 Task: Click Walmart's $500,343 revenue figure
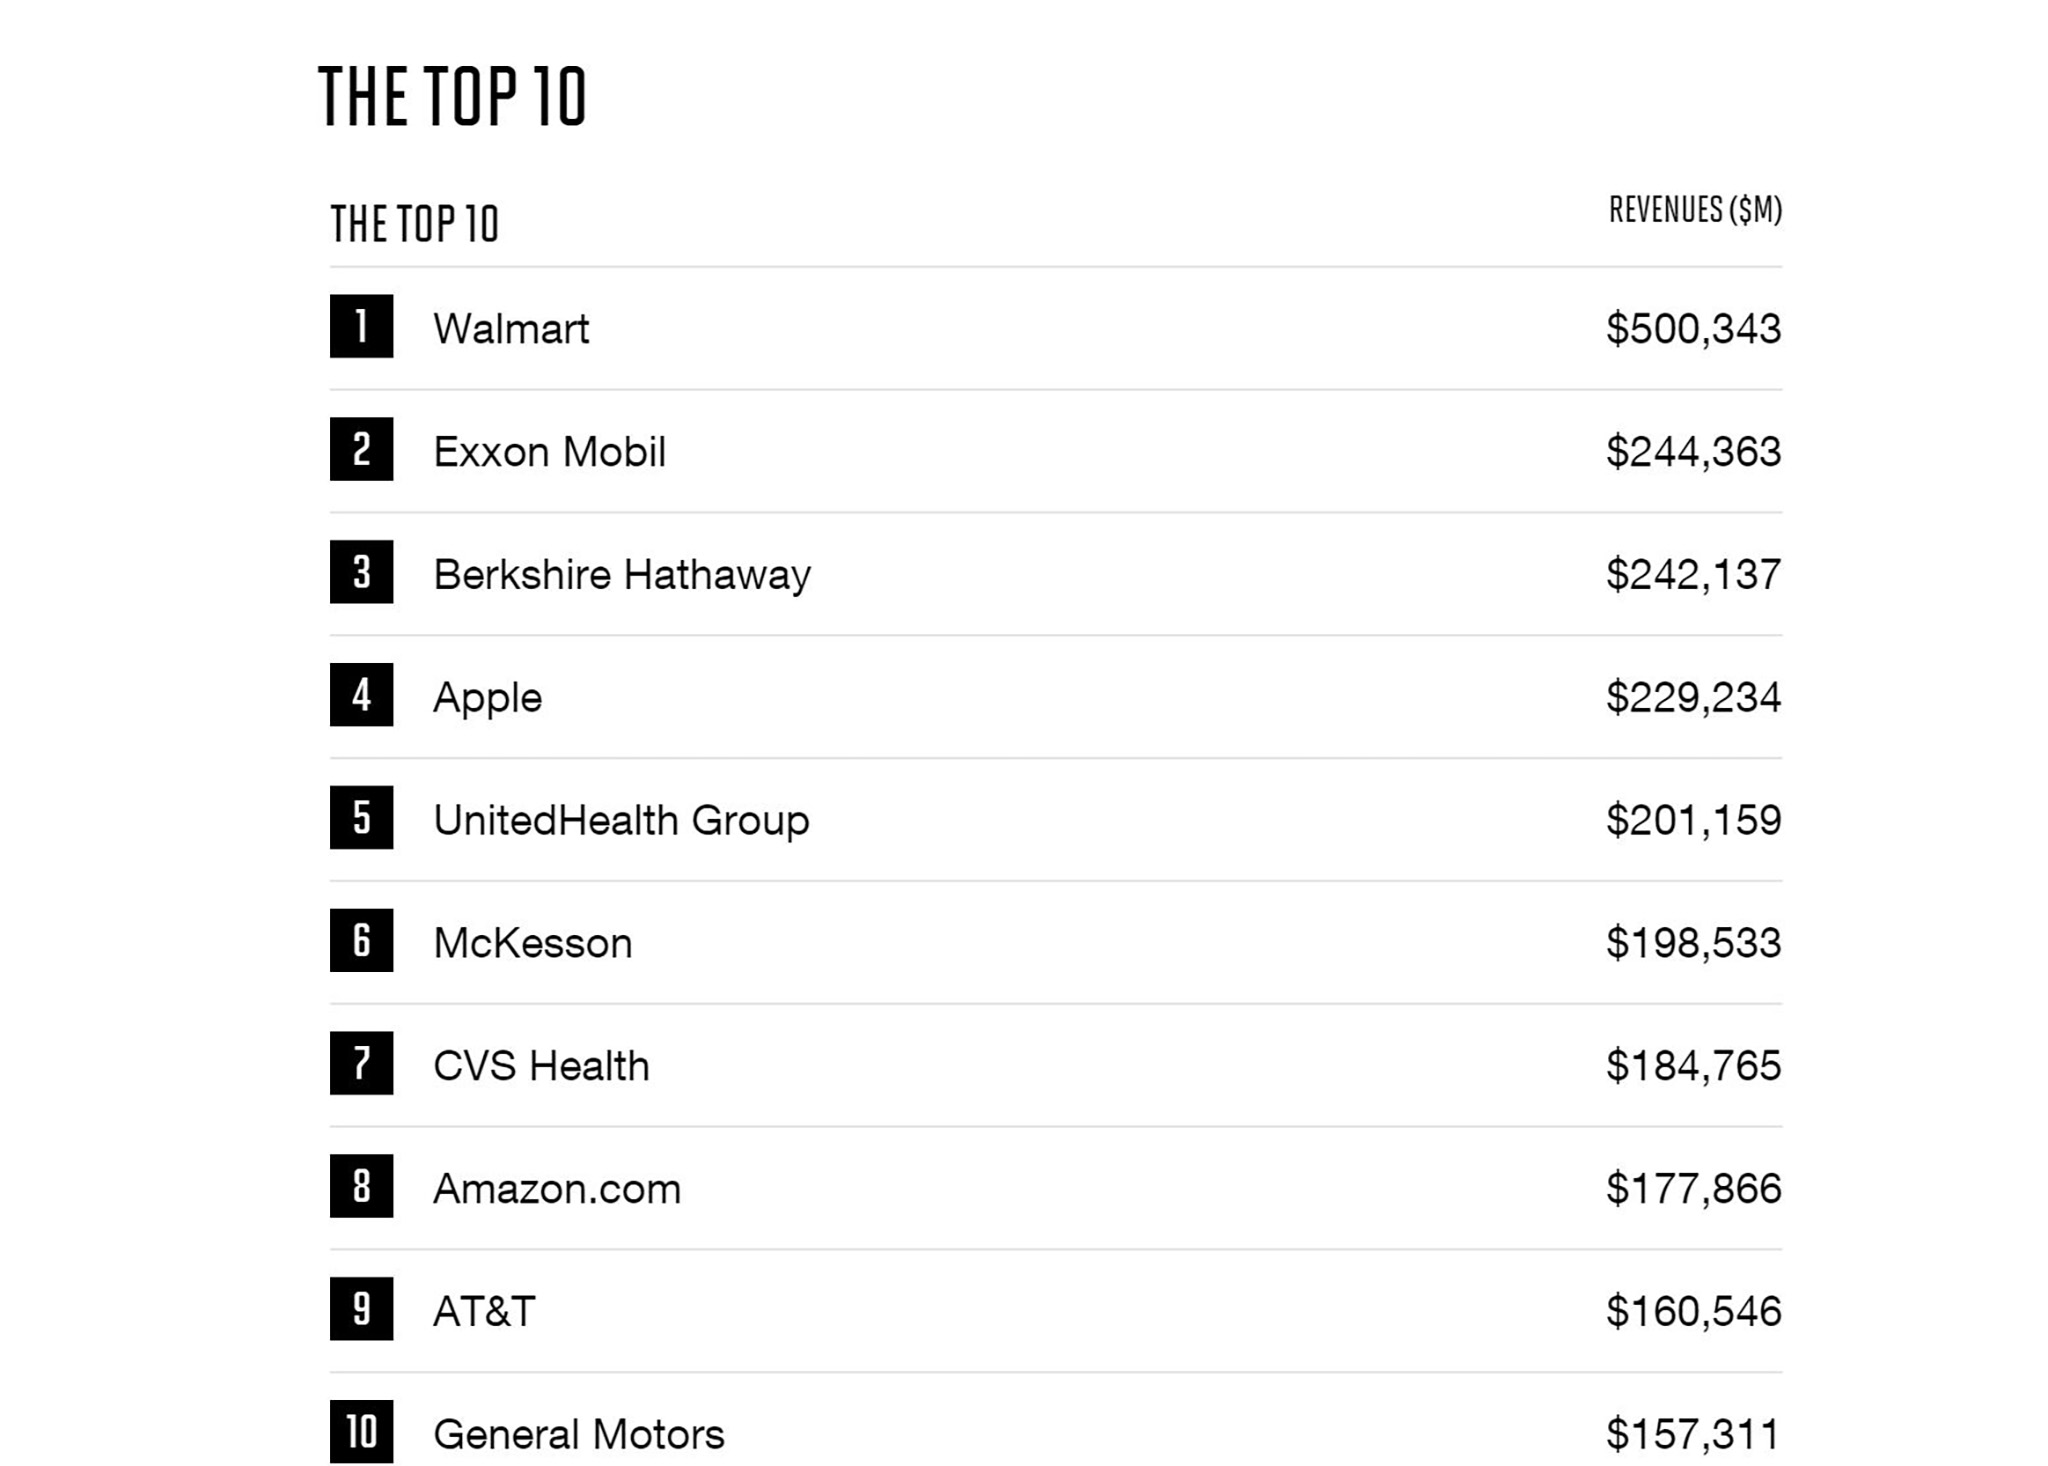pyautogui.click(x=1693, y=329)
